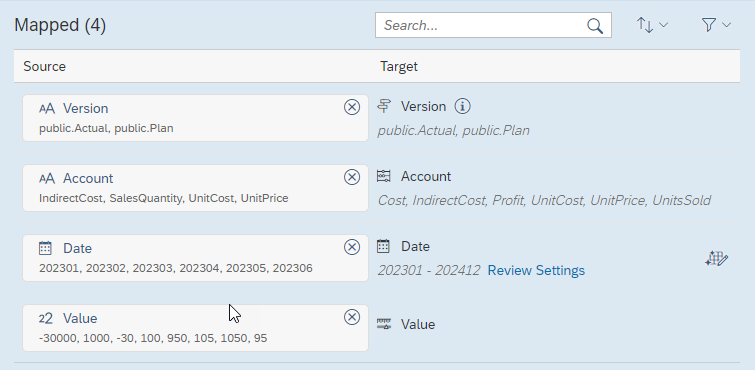Click the Account target dimension icon
The image size is (755, 370).
coord(384,176)
